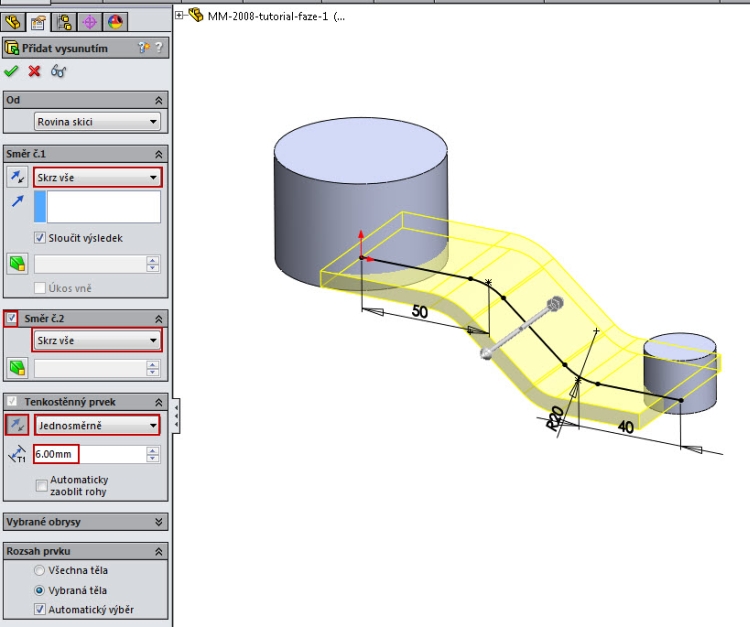Collapse the Tenkostěnný prvek section
Viewport: 750px width, 627px height.
(x=158, y=402)
